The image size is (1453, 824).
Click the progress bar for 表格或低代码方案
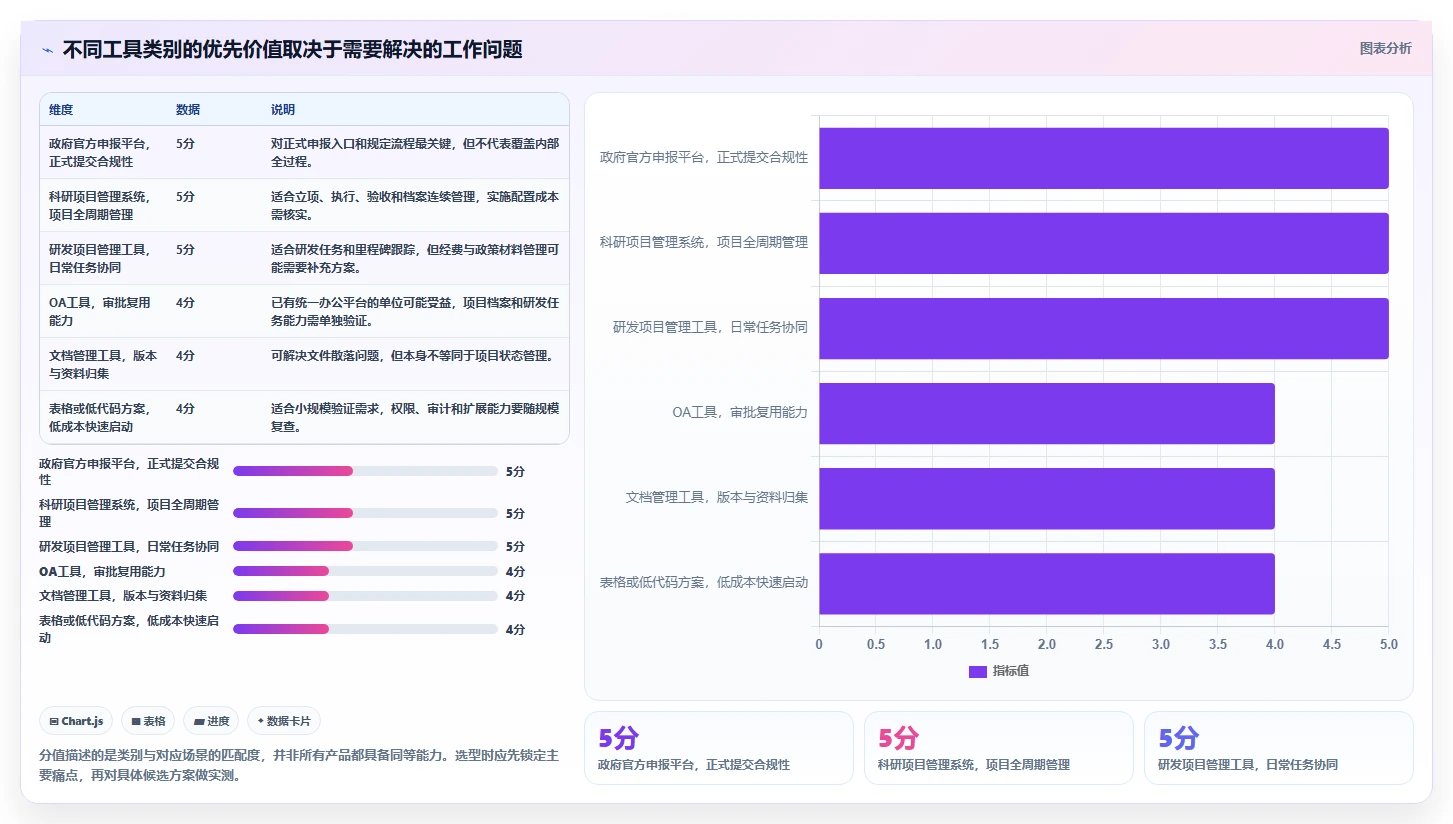point(365,629)
